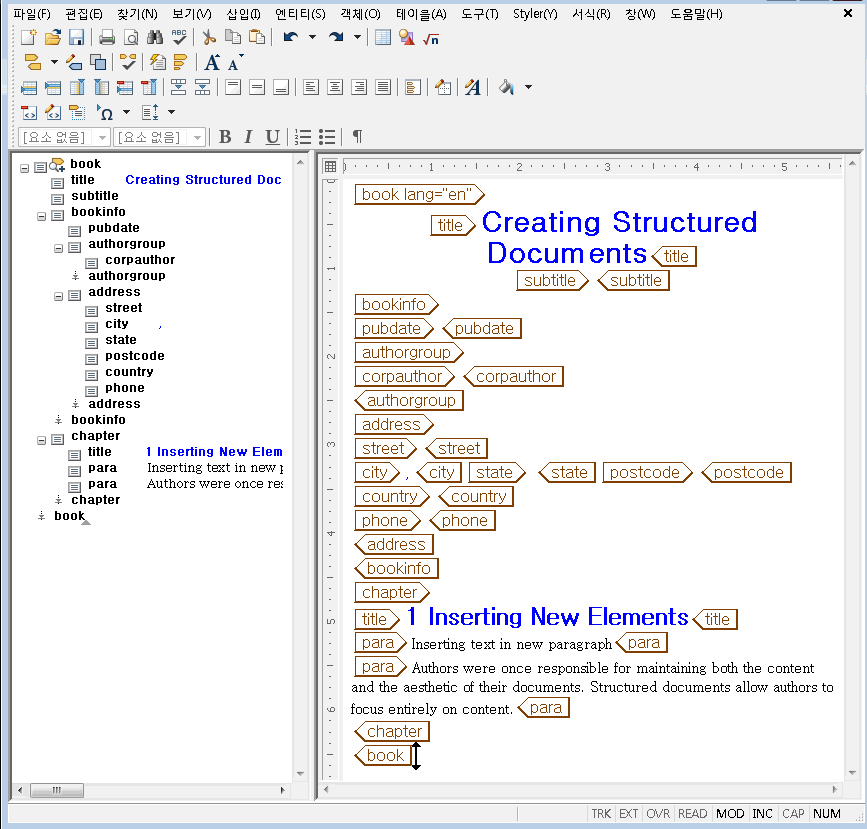Open a file via the folder icon
Viewport: 867px width, 829px height.
[53, 38]
